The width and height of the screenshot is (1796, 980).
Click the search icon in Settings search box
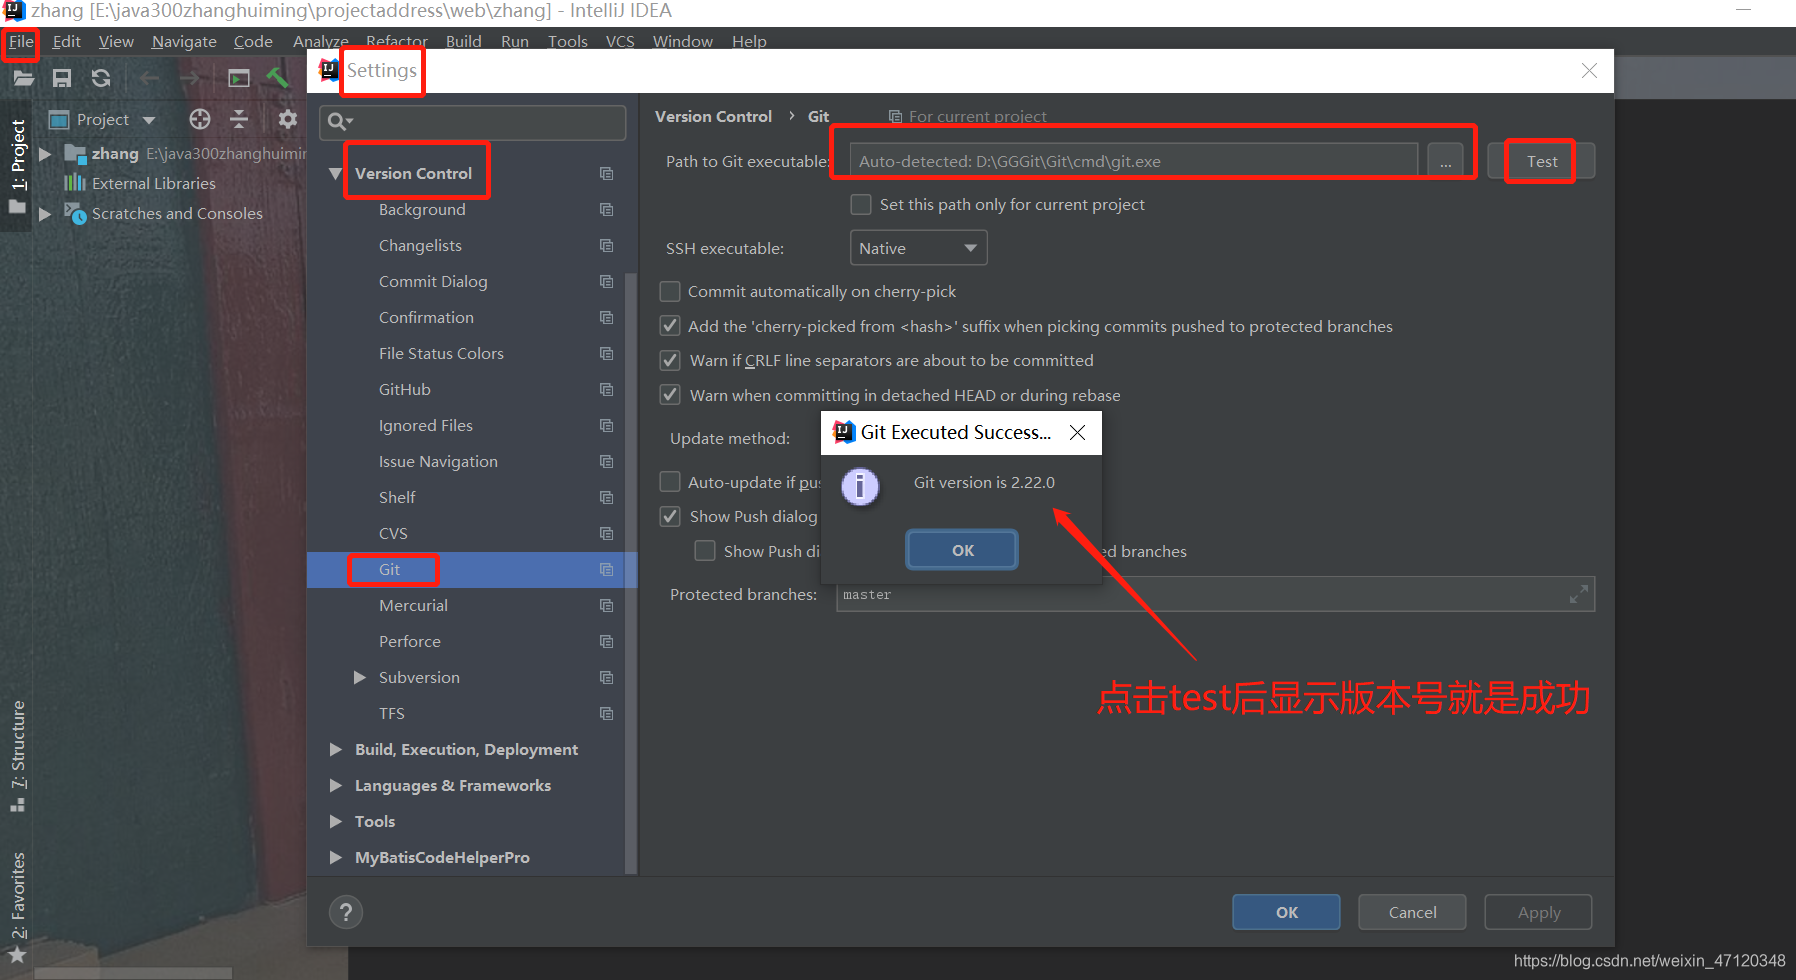pyautogui.click(x=339, y=122)
